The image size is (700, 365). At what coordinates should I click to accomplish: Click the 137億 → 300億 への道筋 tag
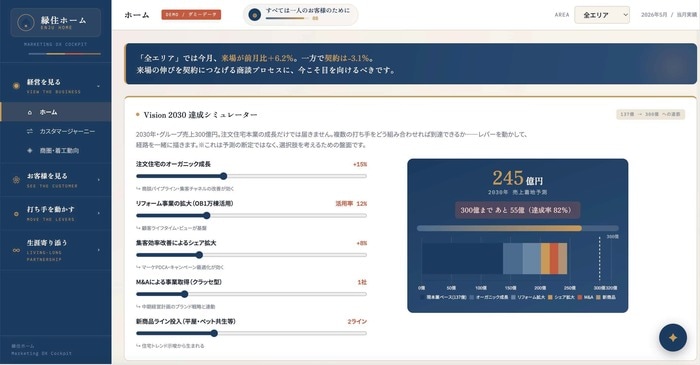(650, 114)
